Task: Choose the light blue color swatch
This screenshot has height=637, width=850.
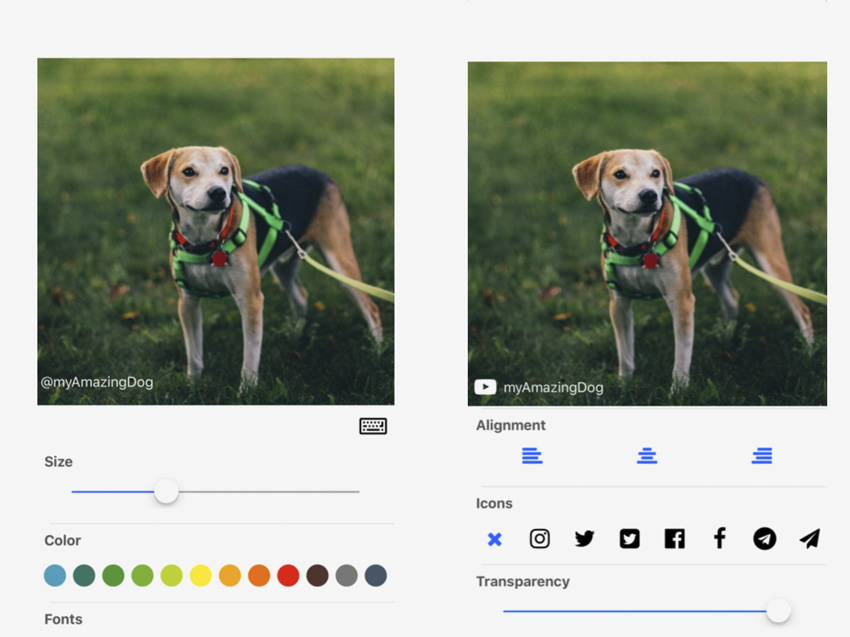Action: (55, 576)
